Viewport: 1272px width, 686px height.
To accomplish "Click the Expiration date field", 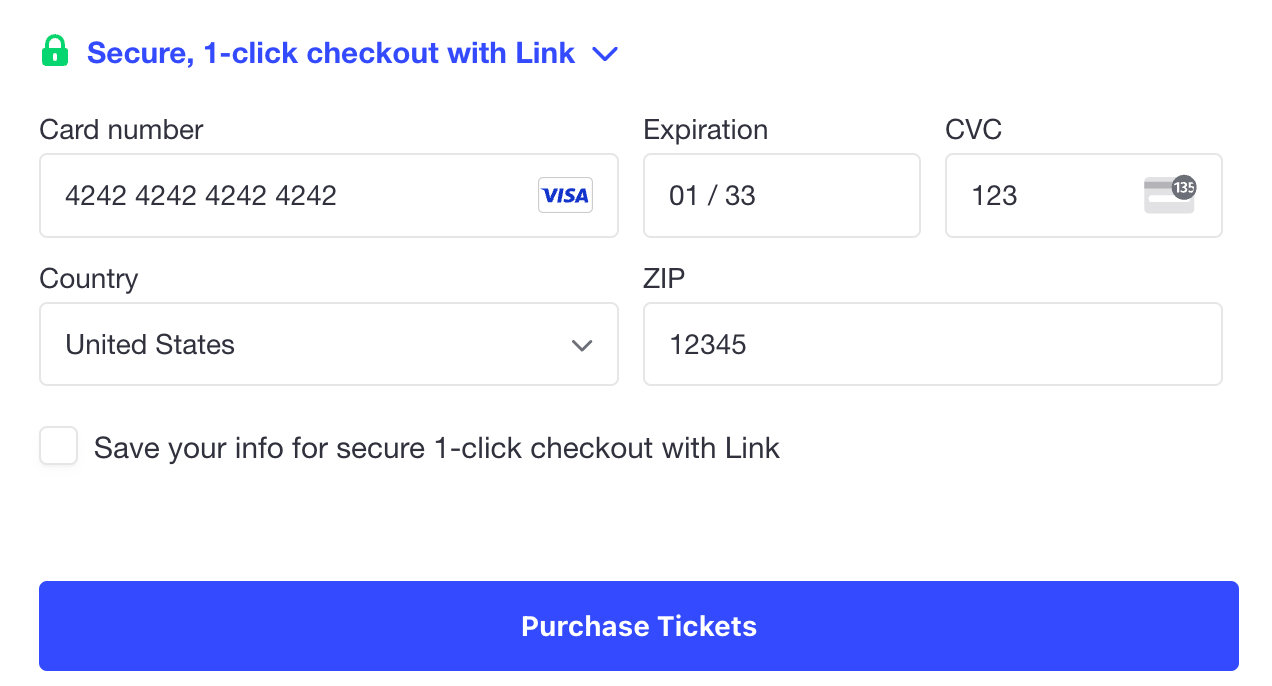I will click(781, 195).
